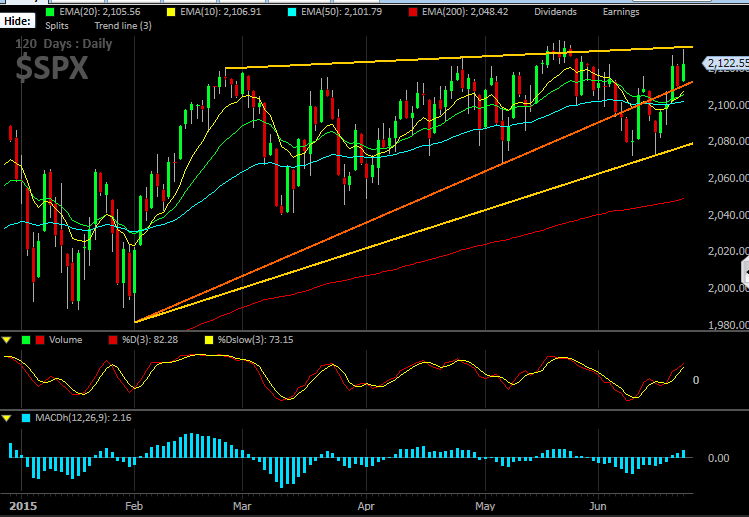Image resolution: width=749 pixels, height=517 pixels.
Task: Click the 1,980.00 price axis label
Action: coord(728,325)
